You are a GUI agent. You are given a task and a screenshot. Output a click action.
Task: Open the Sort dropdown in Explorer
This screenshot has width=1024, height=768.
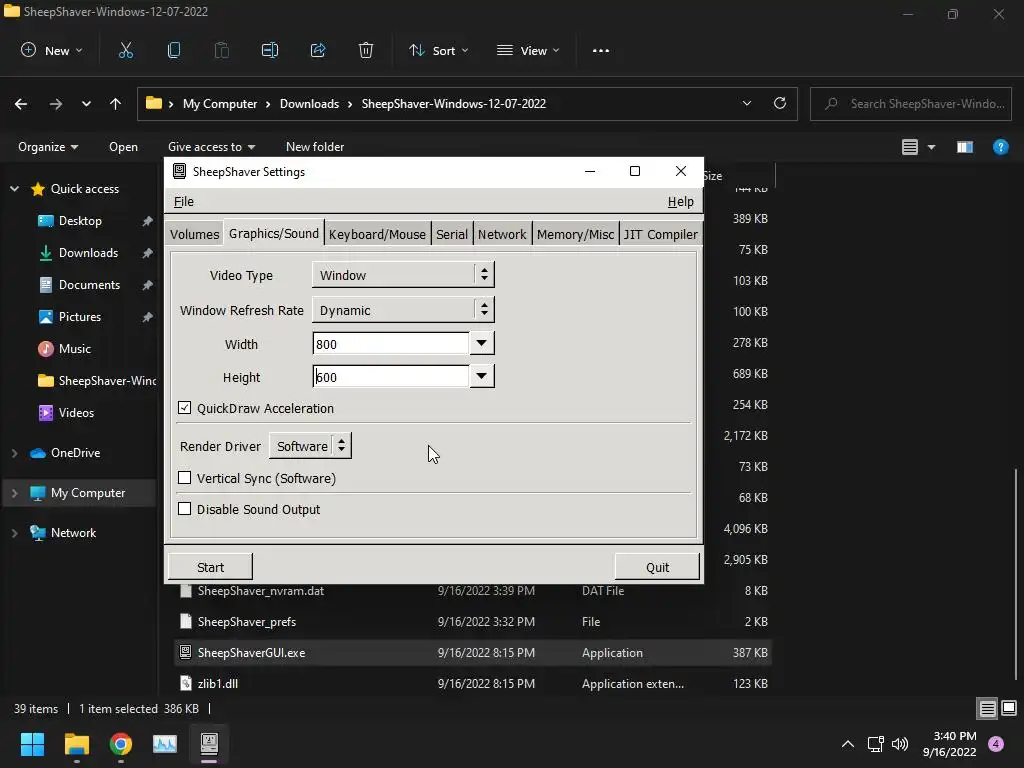pyautogui.click(x=439, y=50)
